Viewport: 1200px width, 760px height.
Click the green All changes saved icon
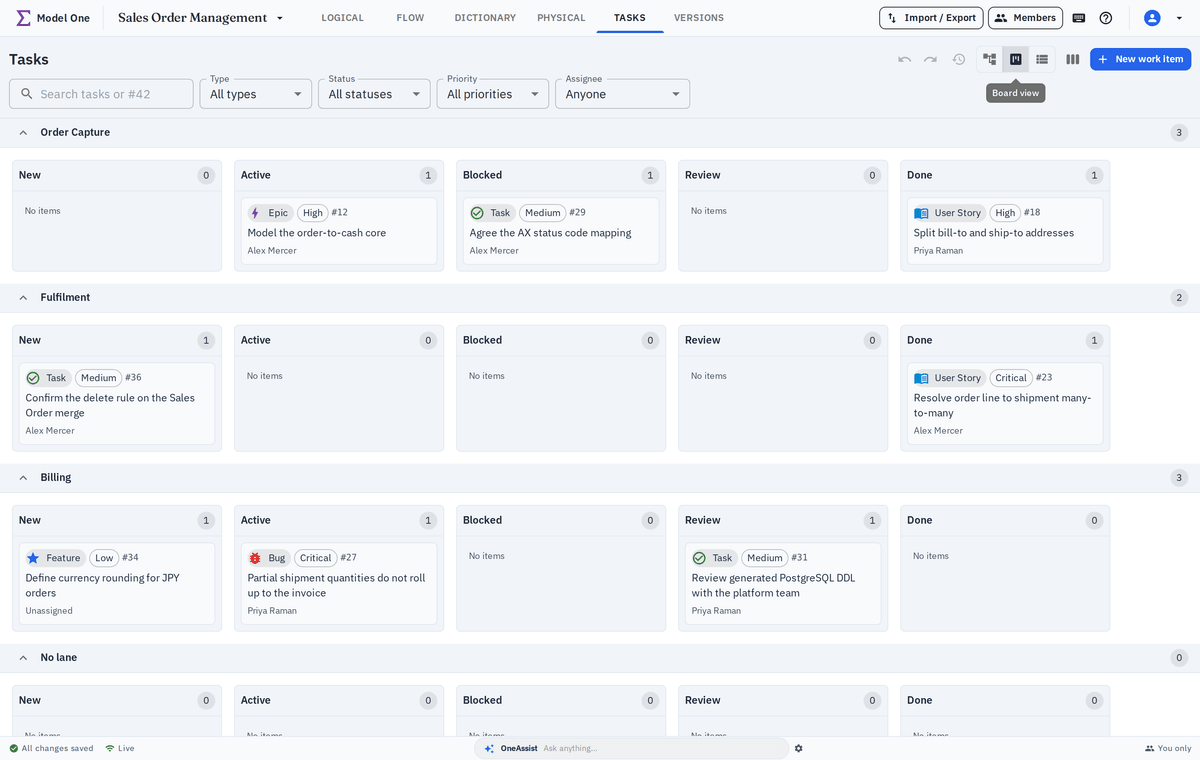(x=14, y=748)
